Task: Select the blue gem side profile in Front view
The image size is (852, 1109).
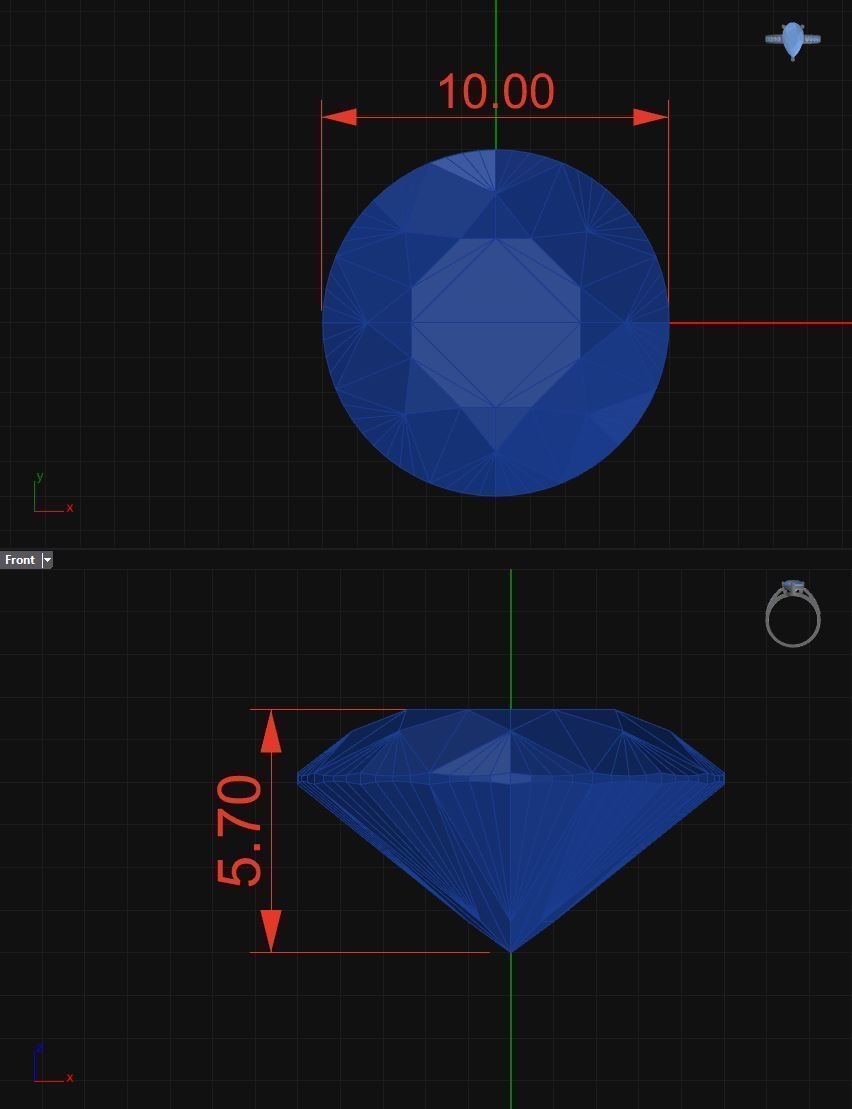Action: click(510, 830)
